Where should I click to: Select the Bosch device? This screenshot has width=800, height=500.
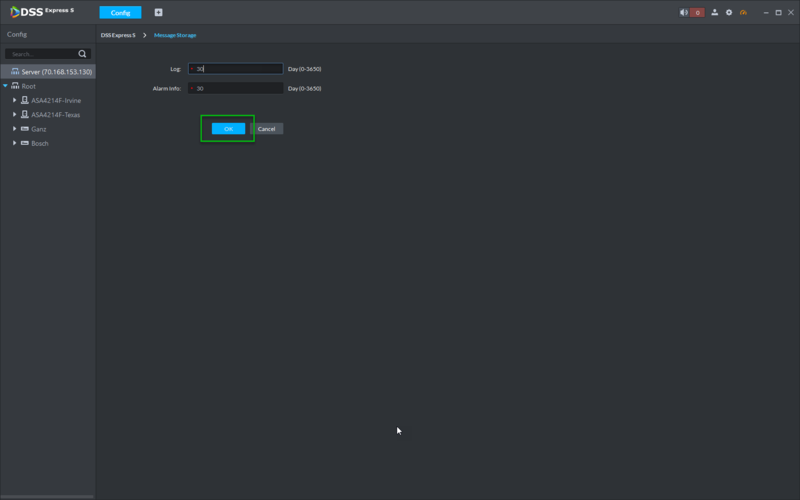click(40, 143)
